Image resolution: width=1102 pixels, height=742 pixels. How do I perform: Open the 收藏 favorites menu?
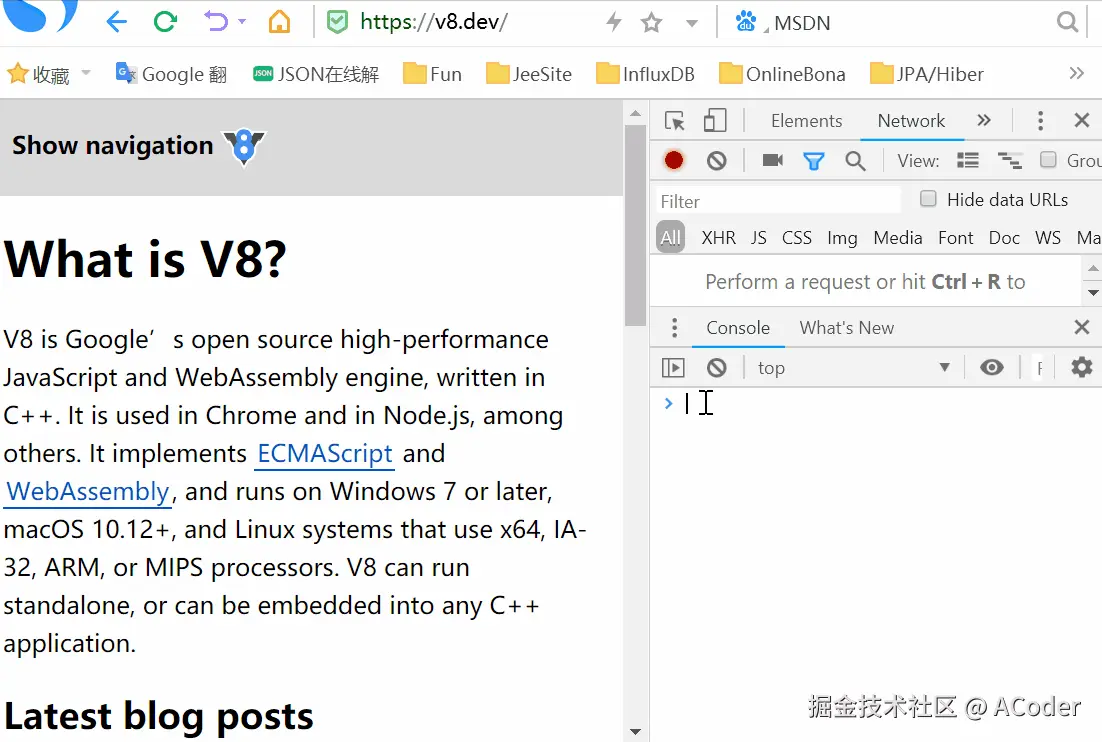[x=39, y=74]
